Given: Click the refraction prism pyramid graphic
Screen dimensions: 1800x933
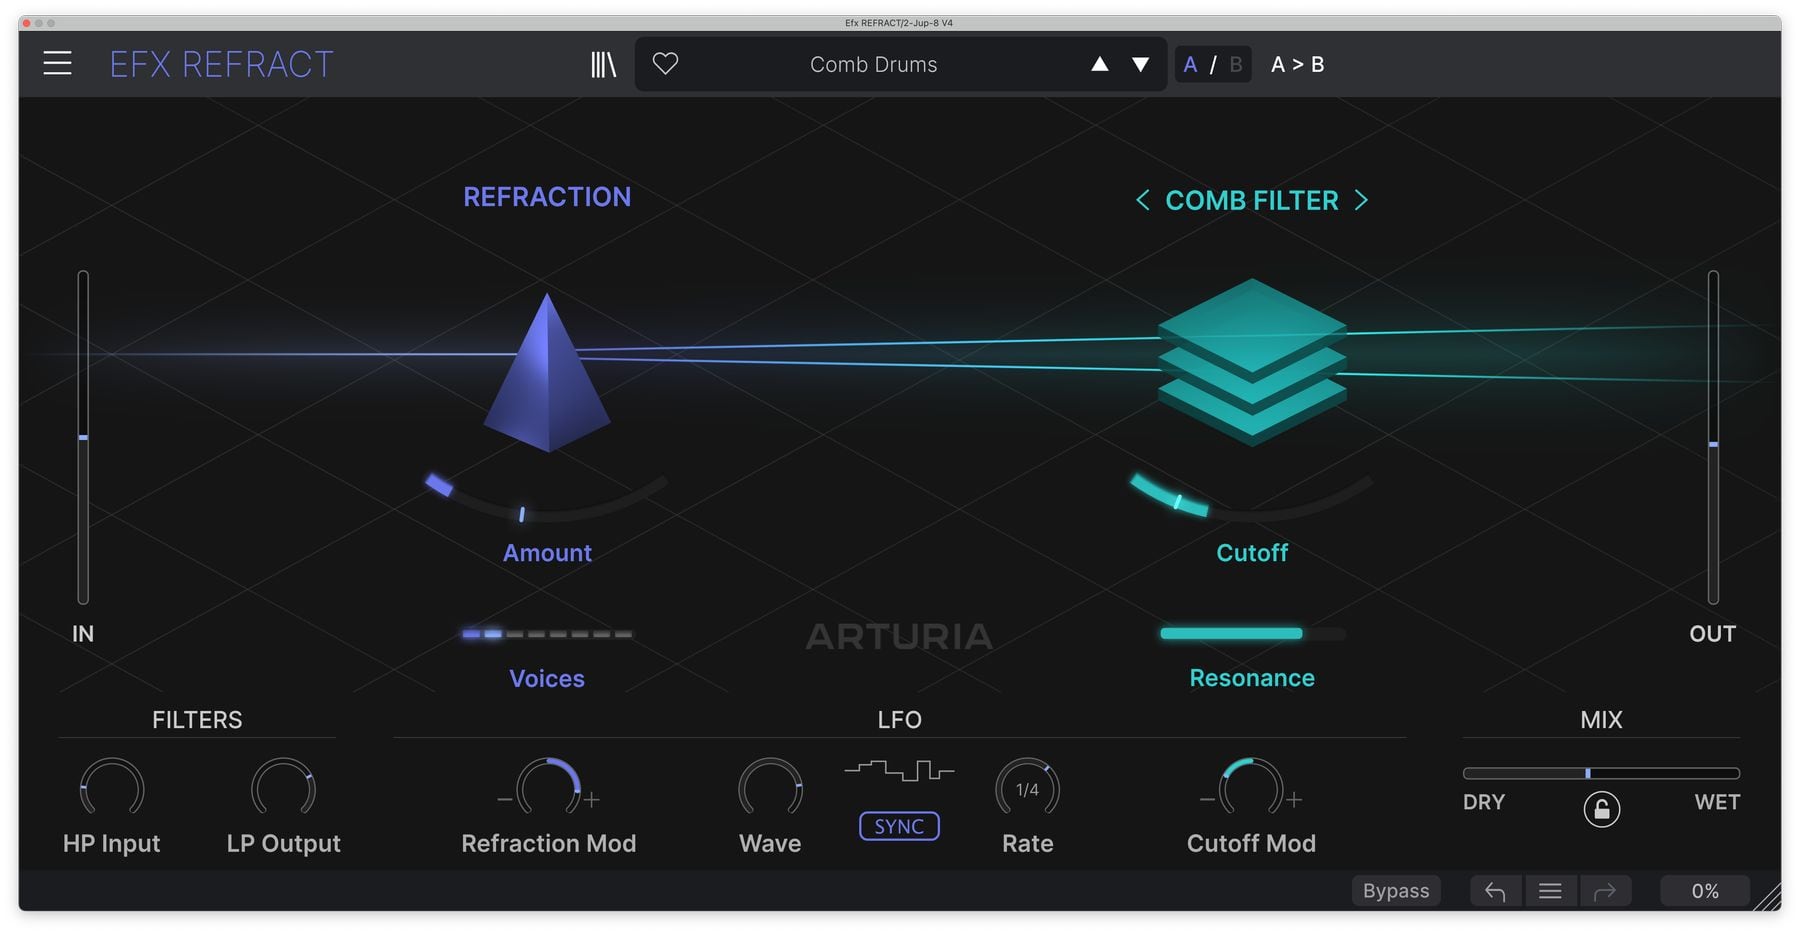Looking at the screenshot, I should point(547,372).
